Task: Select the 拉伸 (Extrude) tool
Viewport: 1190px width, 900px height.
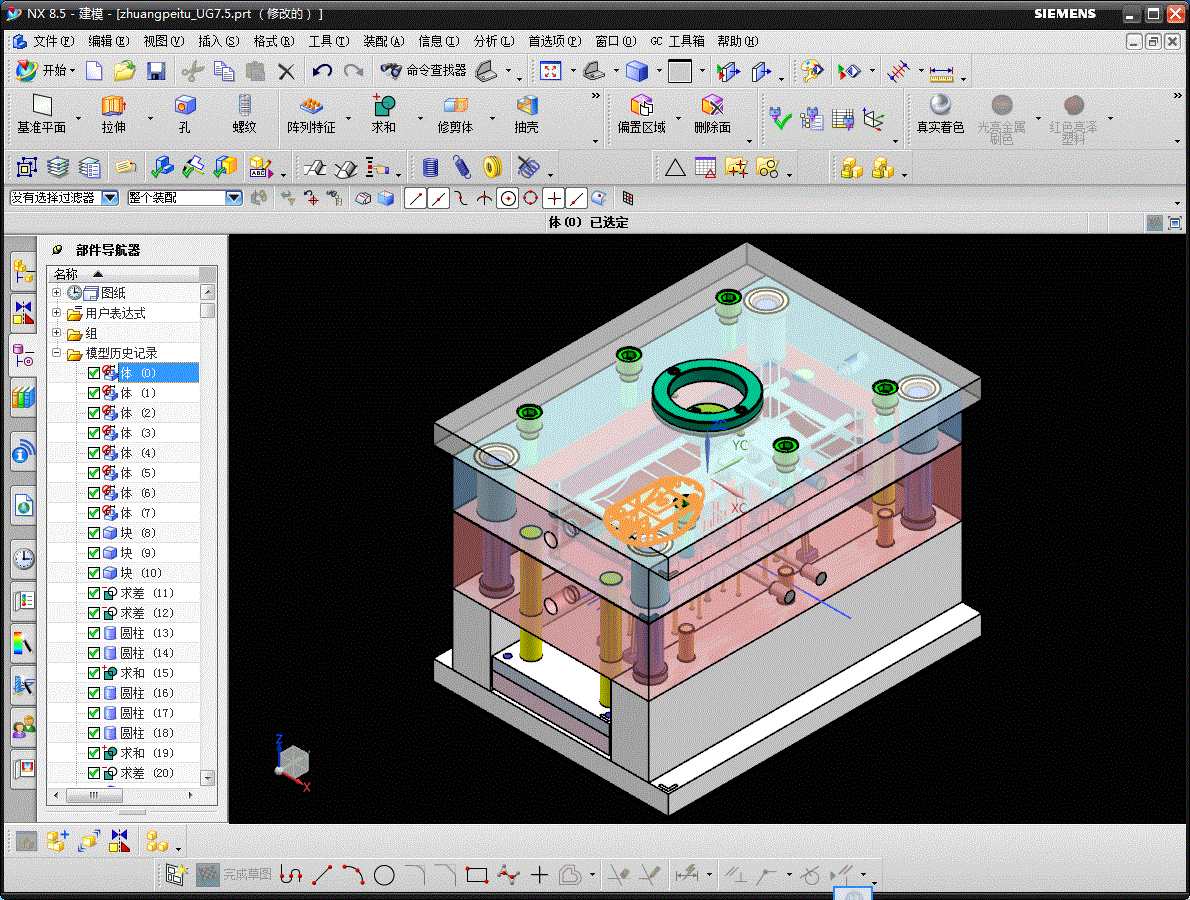Action: [113, 114]
